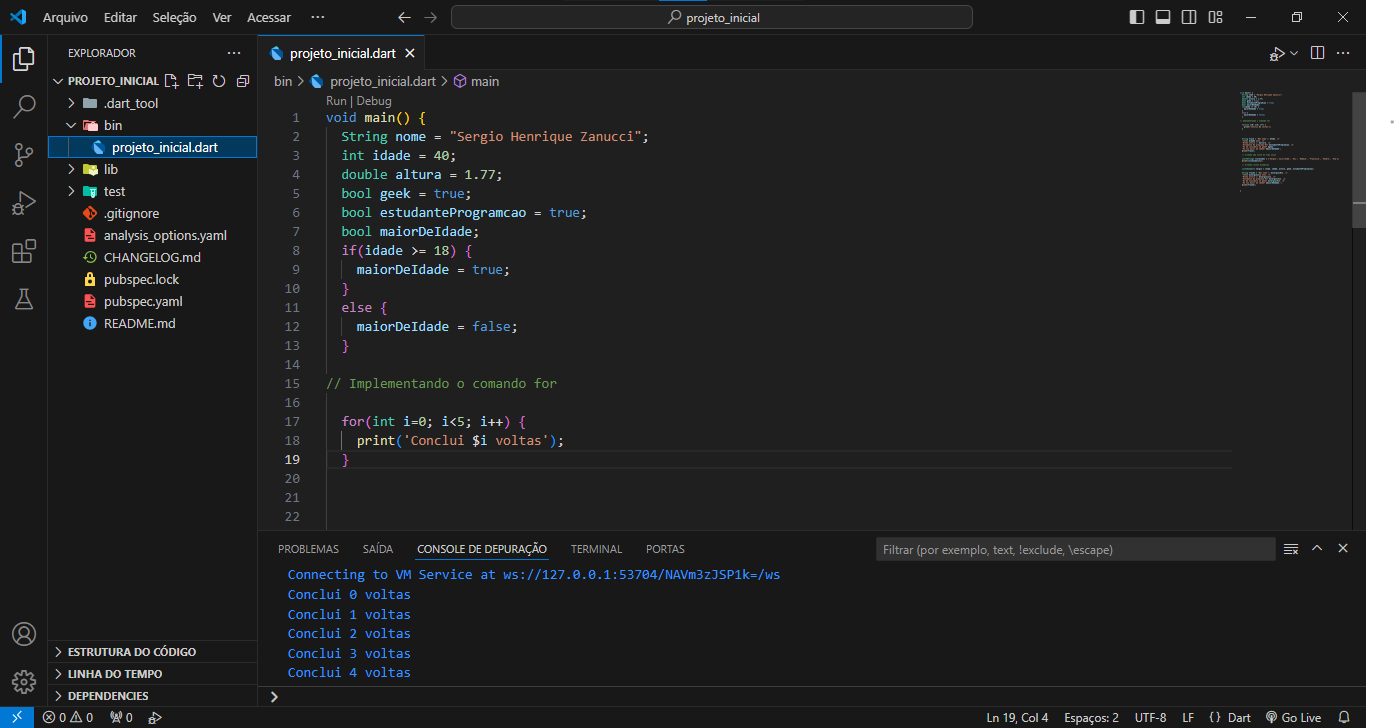Click the New File icon in explorer header
The height and width of the screenshot is (728, 1396).
[172, 81]
